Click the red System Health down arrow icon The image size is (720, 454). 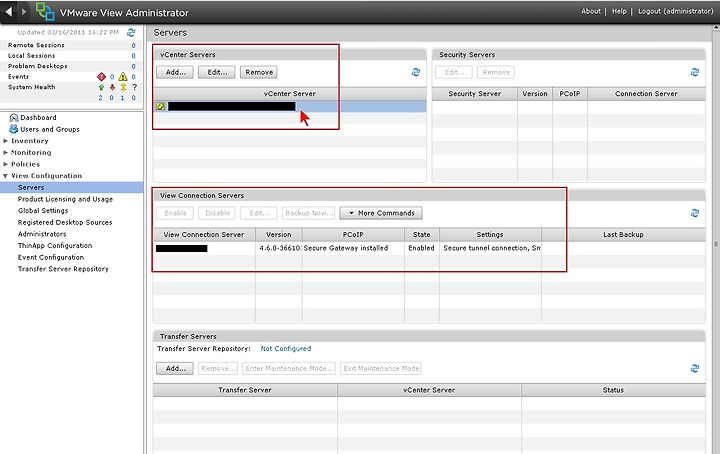(x=112, y=87)
